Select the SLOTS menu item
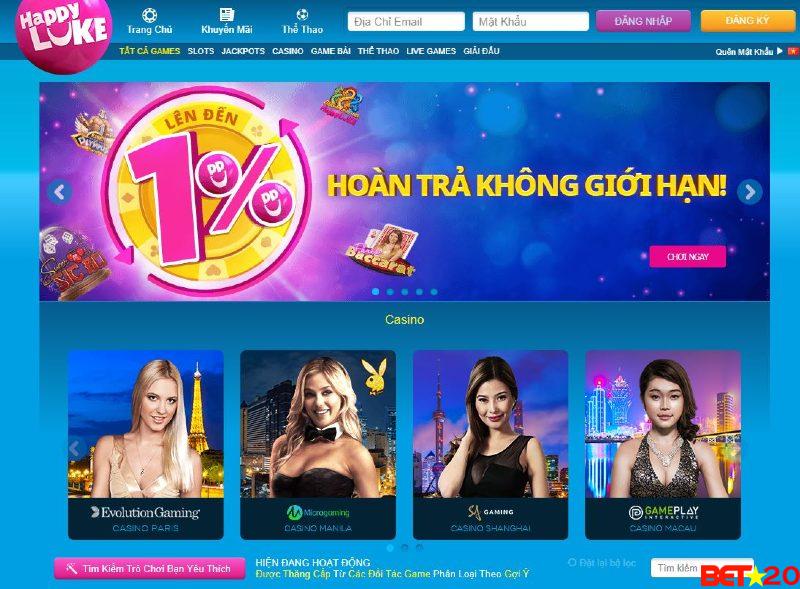Image resolution: width=800 pixels, height=589 pixels. click(201, 51)
